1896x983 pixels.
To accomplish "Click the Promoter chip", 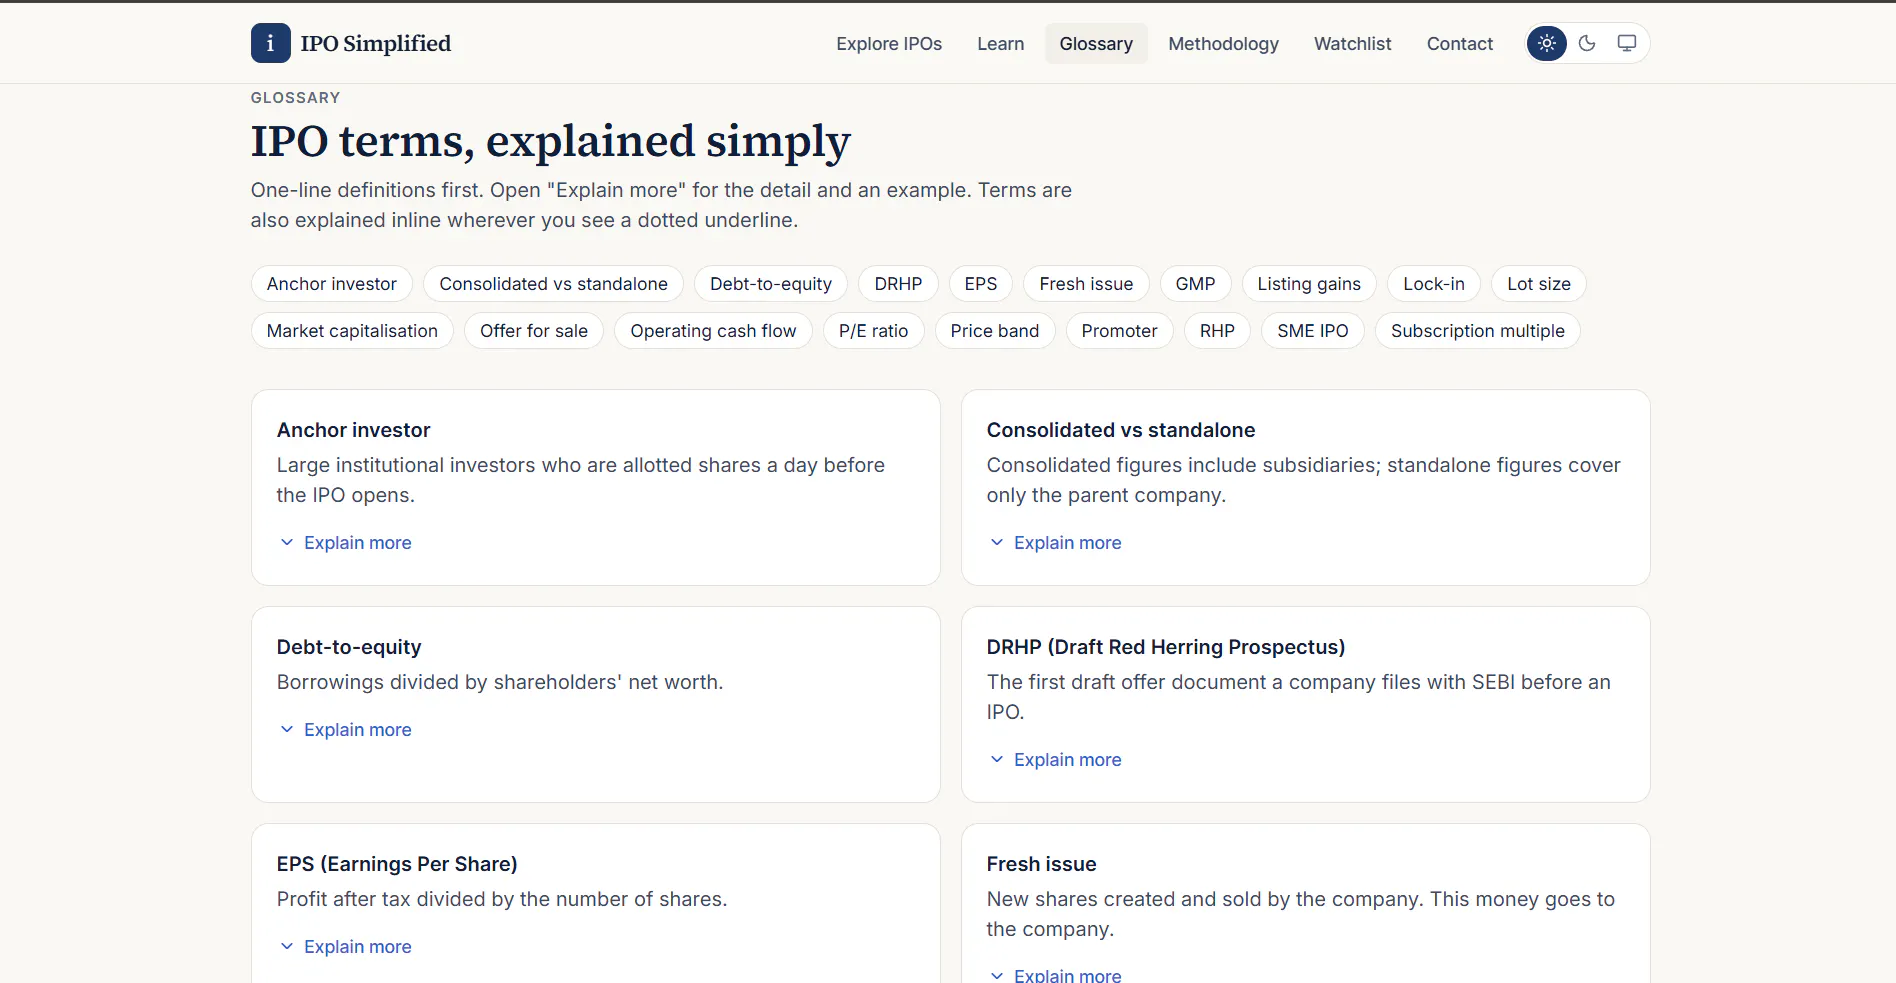I will [x=1119, y=331].
